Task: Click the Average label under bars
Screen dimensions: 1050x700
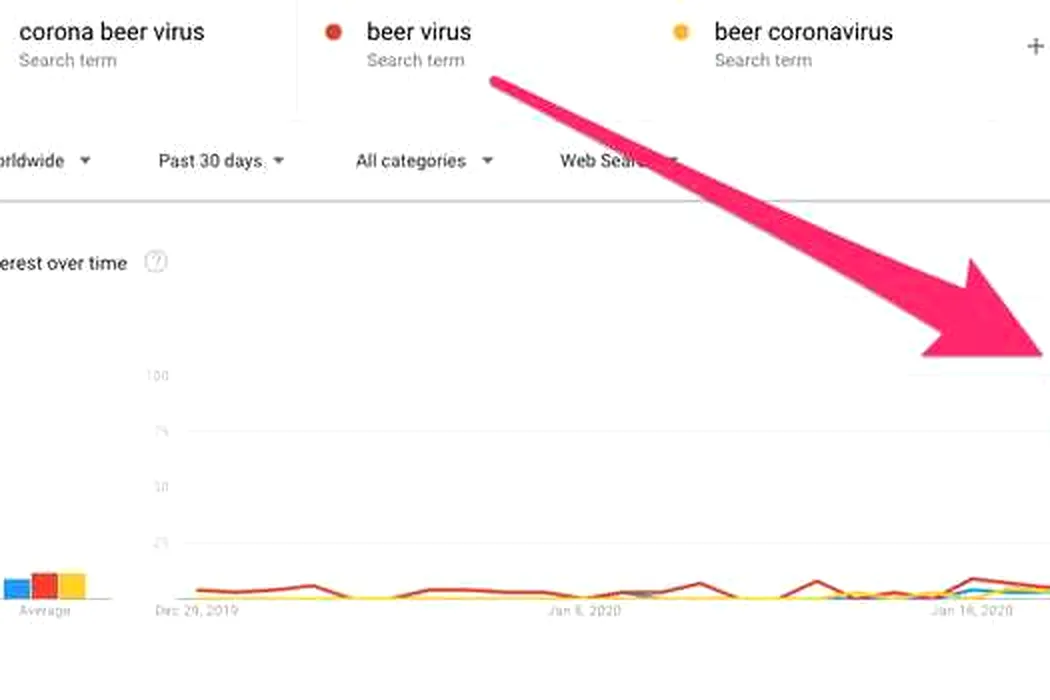Action: point(45,610)
